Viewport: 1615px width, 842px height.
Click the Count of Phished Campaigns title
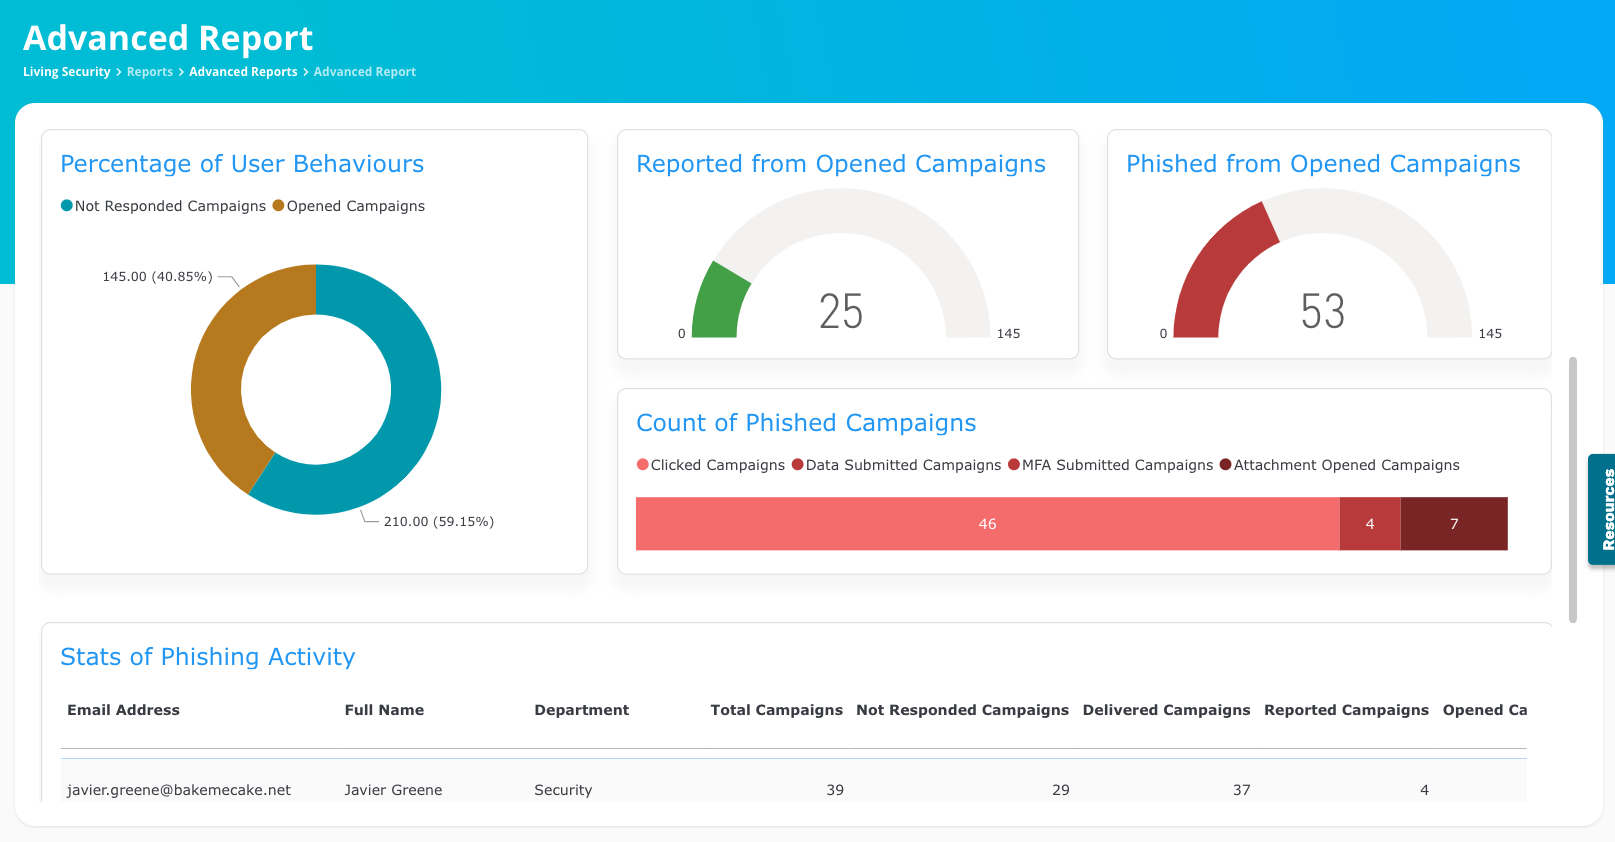[x=806, y=423]
